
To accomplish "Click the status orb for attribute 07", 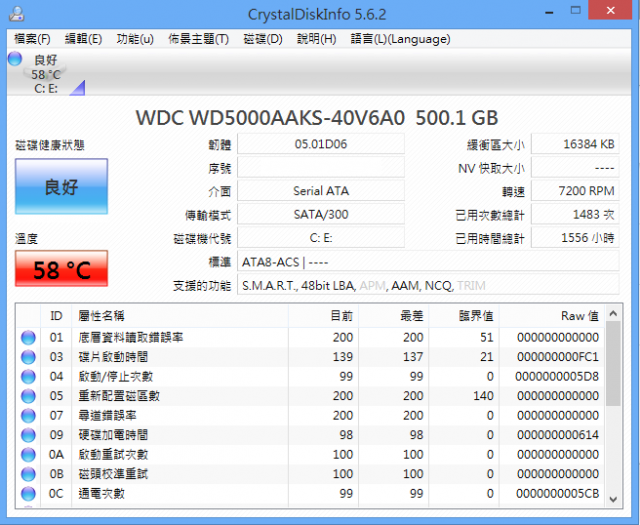I will (28, 416).
